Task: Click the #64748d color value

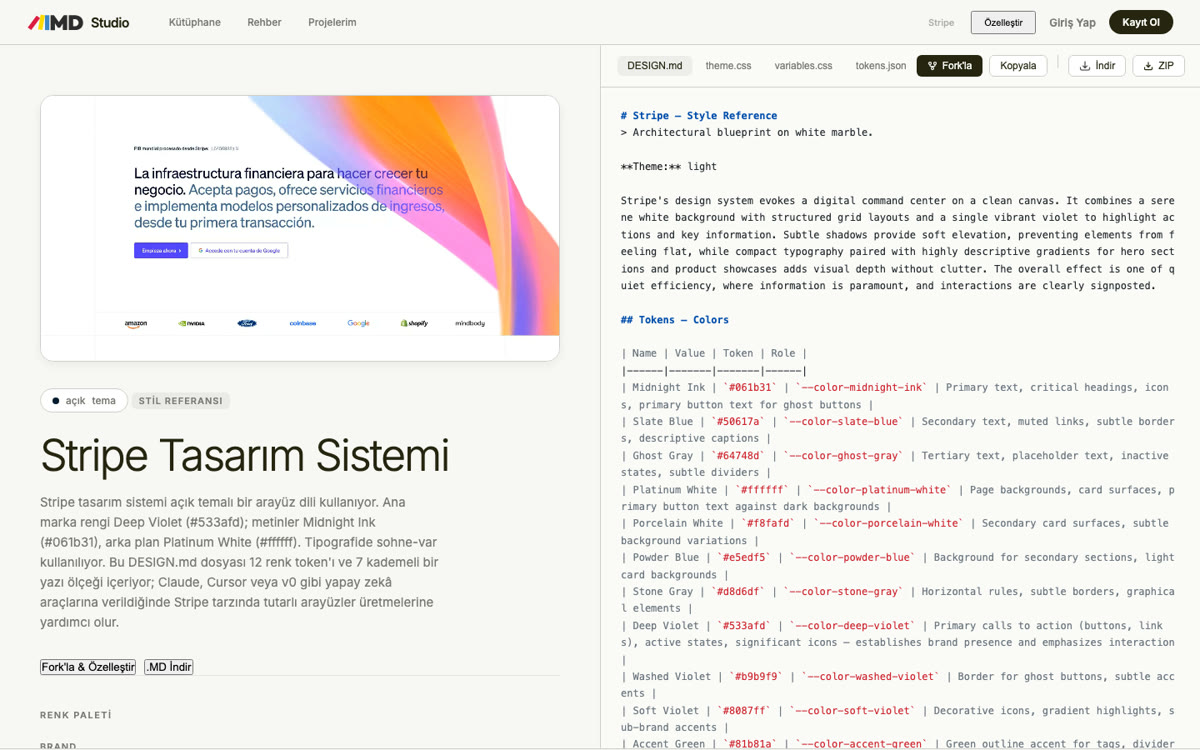Action: [x=737, y=456]
